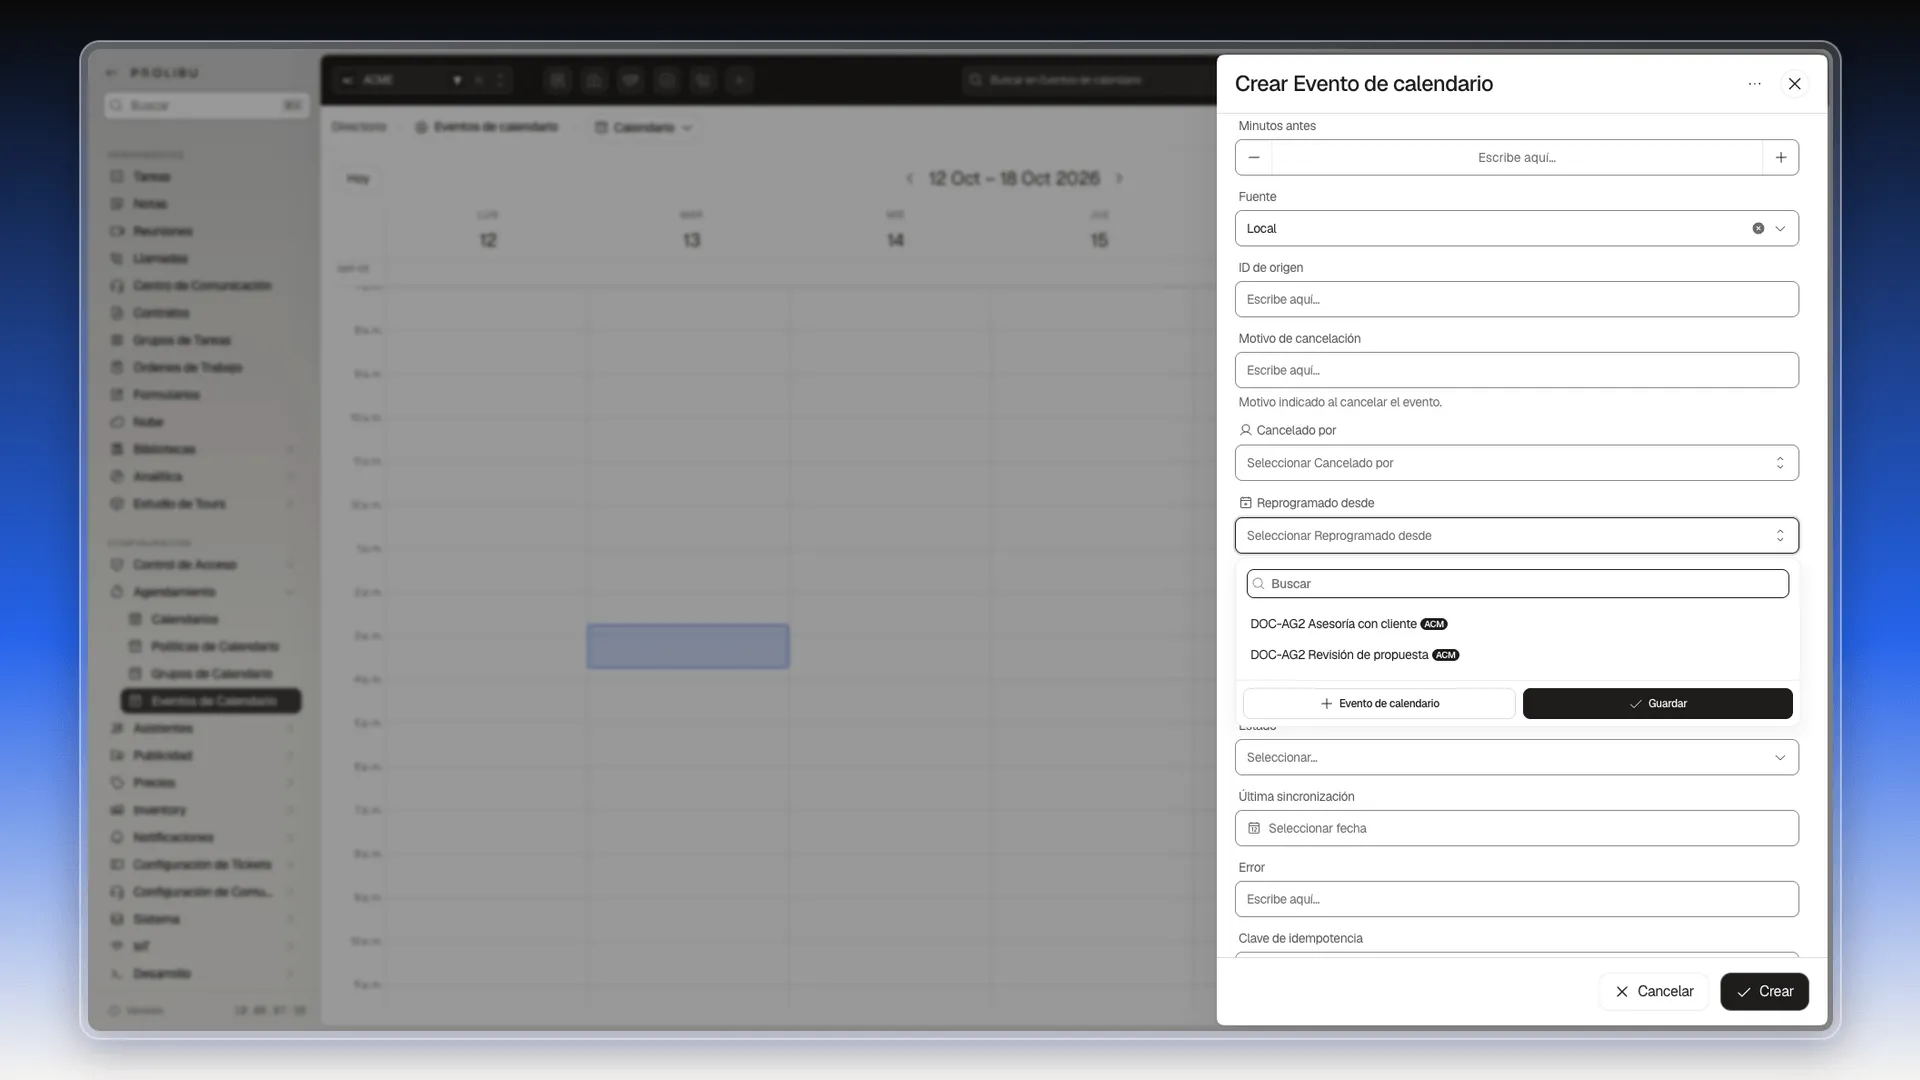Click the Hoy button in calendar
This screenshot has width=1920, height=1080.
[x=358, y=178]
